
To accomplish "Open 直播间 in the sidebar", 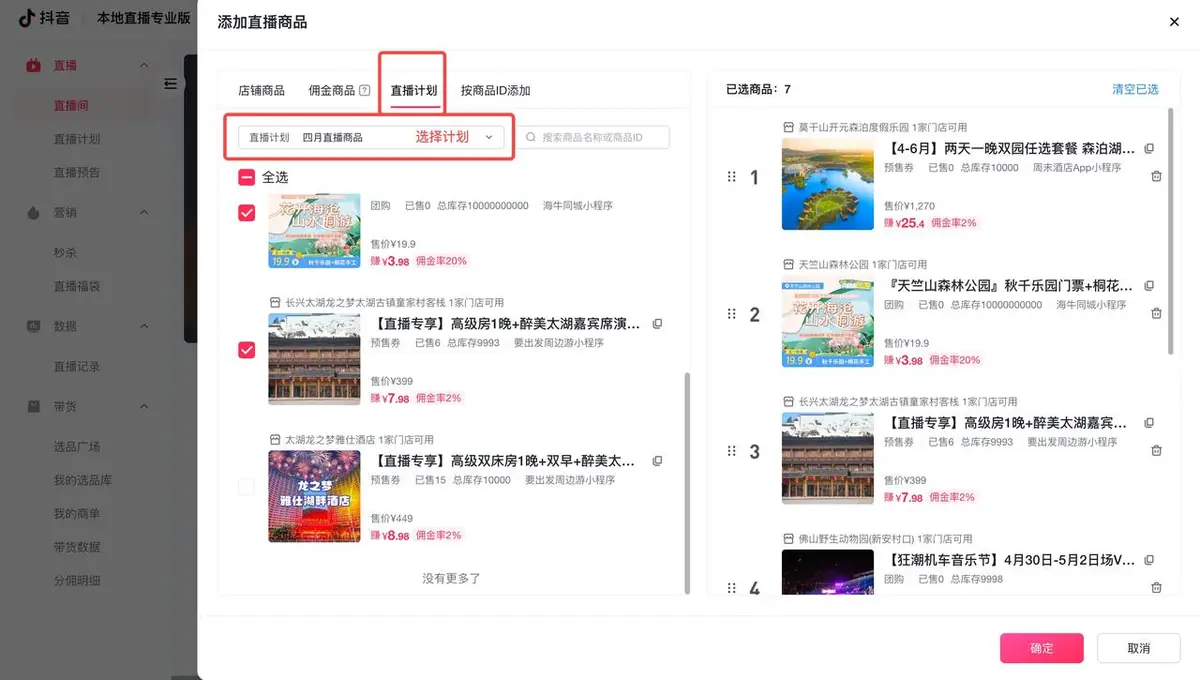I will click(71, 106).
